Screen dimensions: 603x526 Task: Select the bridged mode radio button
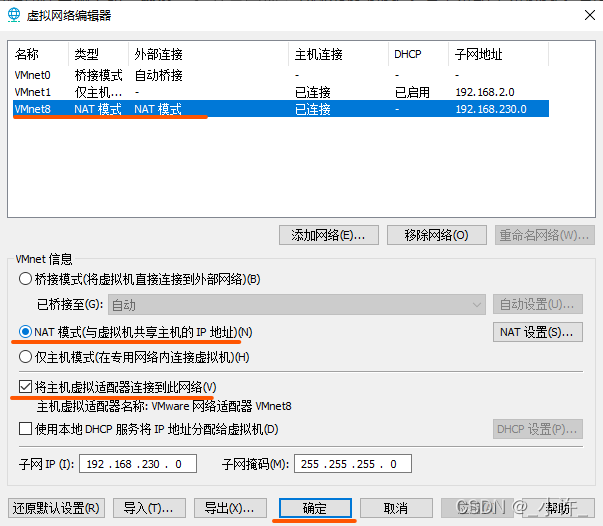(25, 279)
